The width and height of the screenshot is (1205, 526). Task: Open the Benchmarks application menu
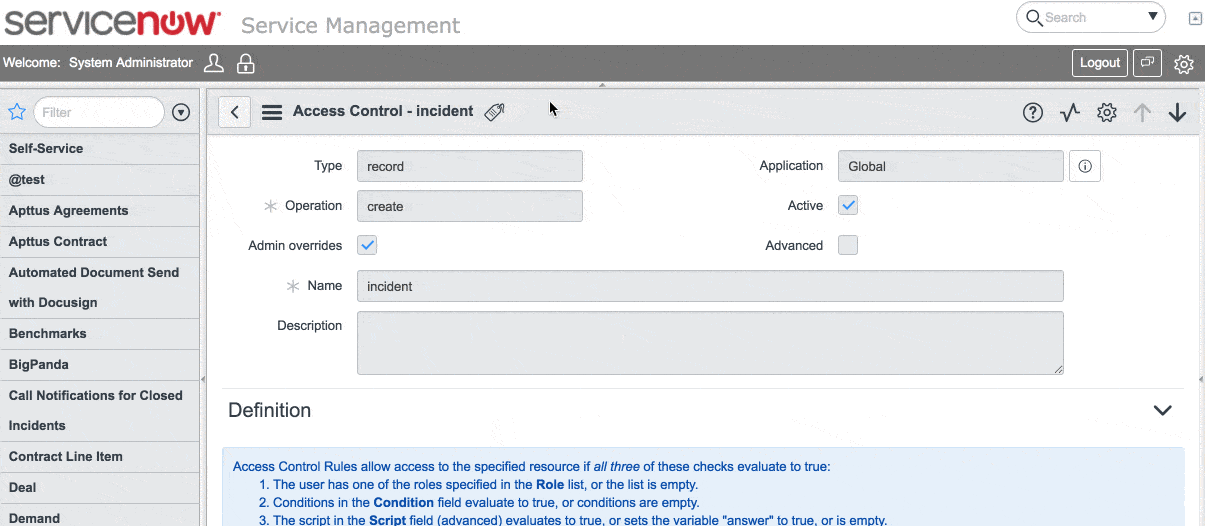click(x=48, y=334)
